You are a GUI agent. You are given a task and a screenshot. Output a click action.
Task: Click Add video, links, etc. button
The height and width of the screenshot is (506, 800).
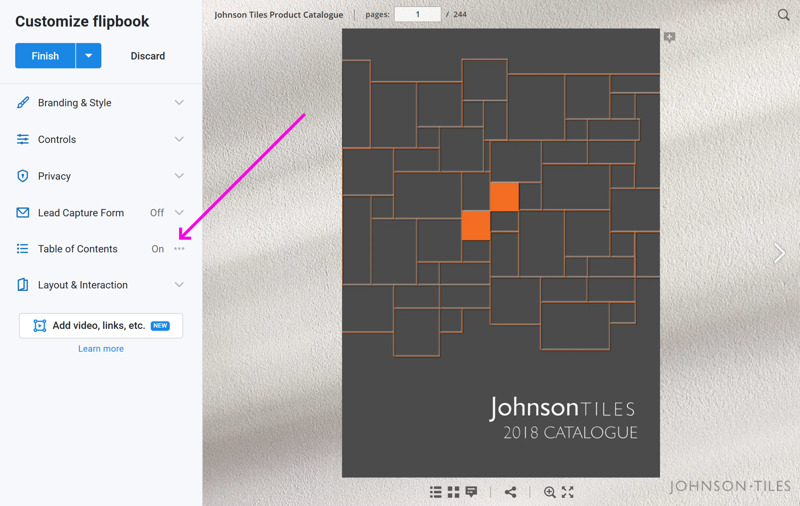[101, 325]
